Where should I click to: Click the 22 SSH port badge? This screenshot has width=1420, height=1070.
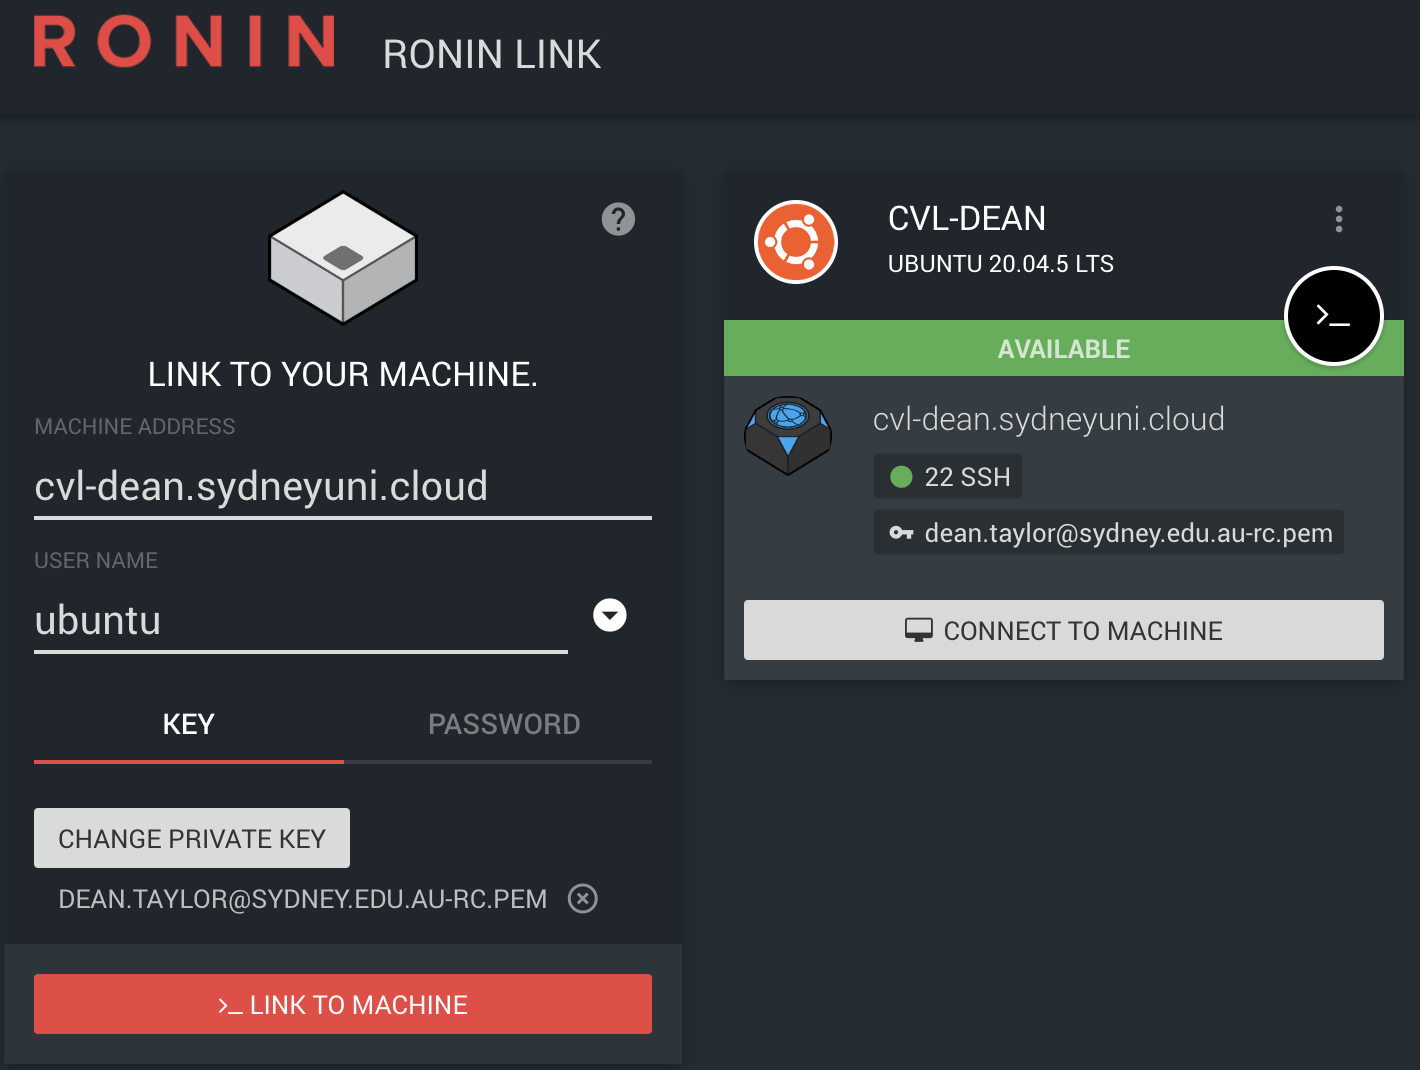(x=948, y=477)
